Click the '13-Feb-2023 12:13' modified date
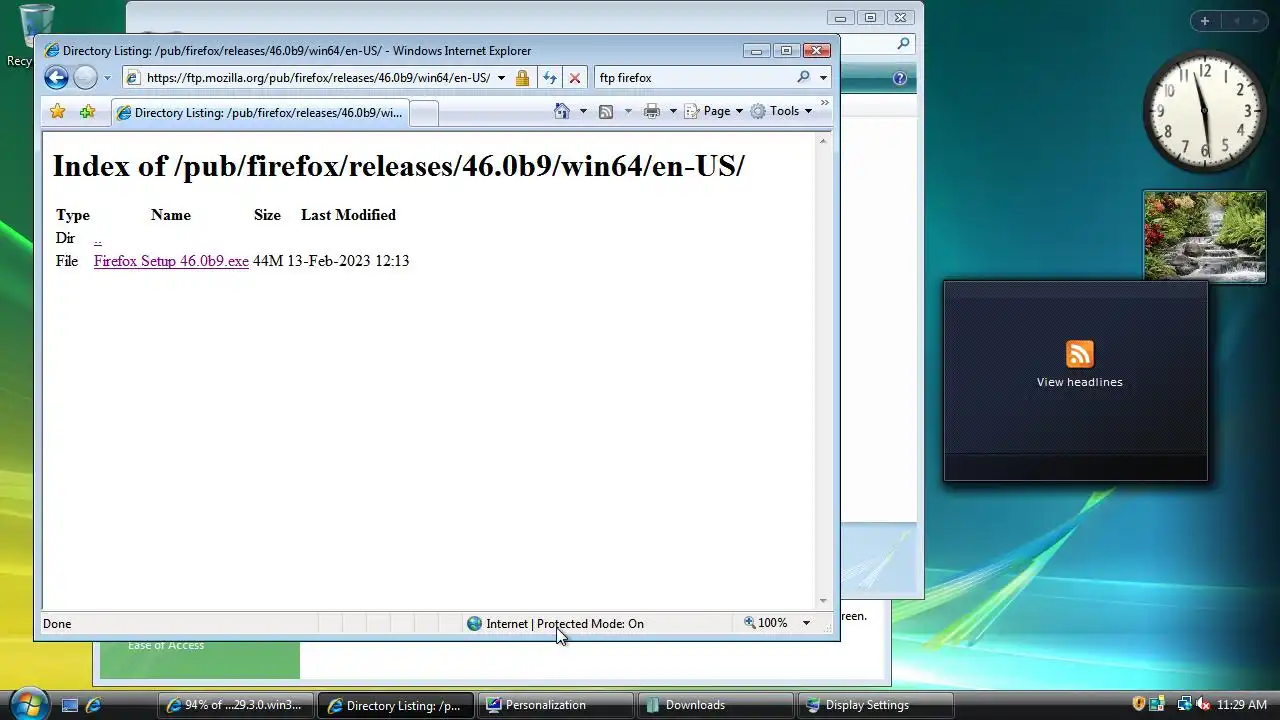This screenshot has width=1280, height=720. tap(348, 261)
